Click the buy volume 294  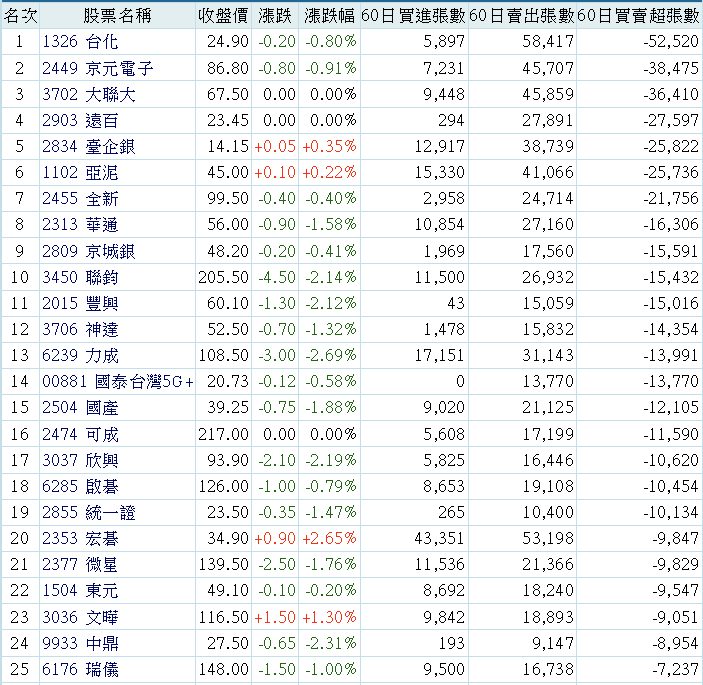click(x=451, y=120)
